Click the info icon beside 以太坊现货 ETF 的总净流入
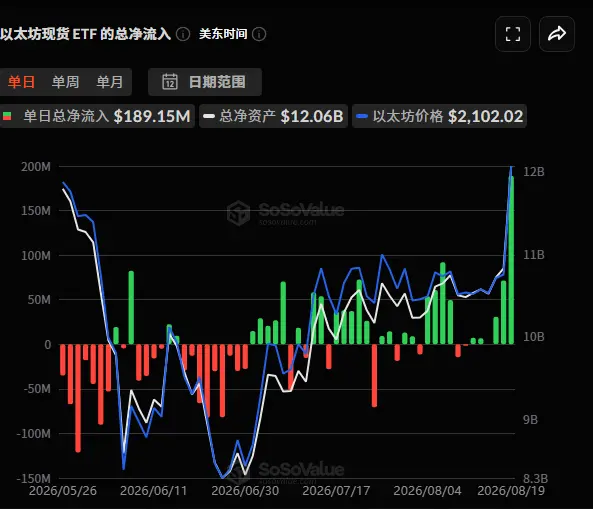593x509 pixels. tap(183, 34)
